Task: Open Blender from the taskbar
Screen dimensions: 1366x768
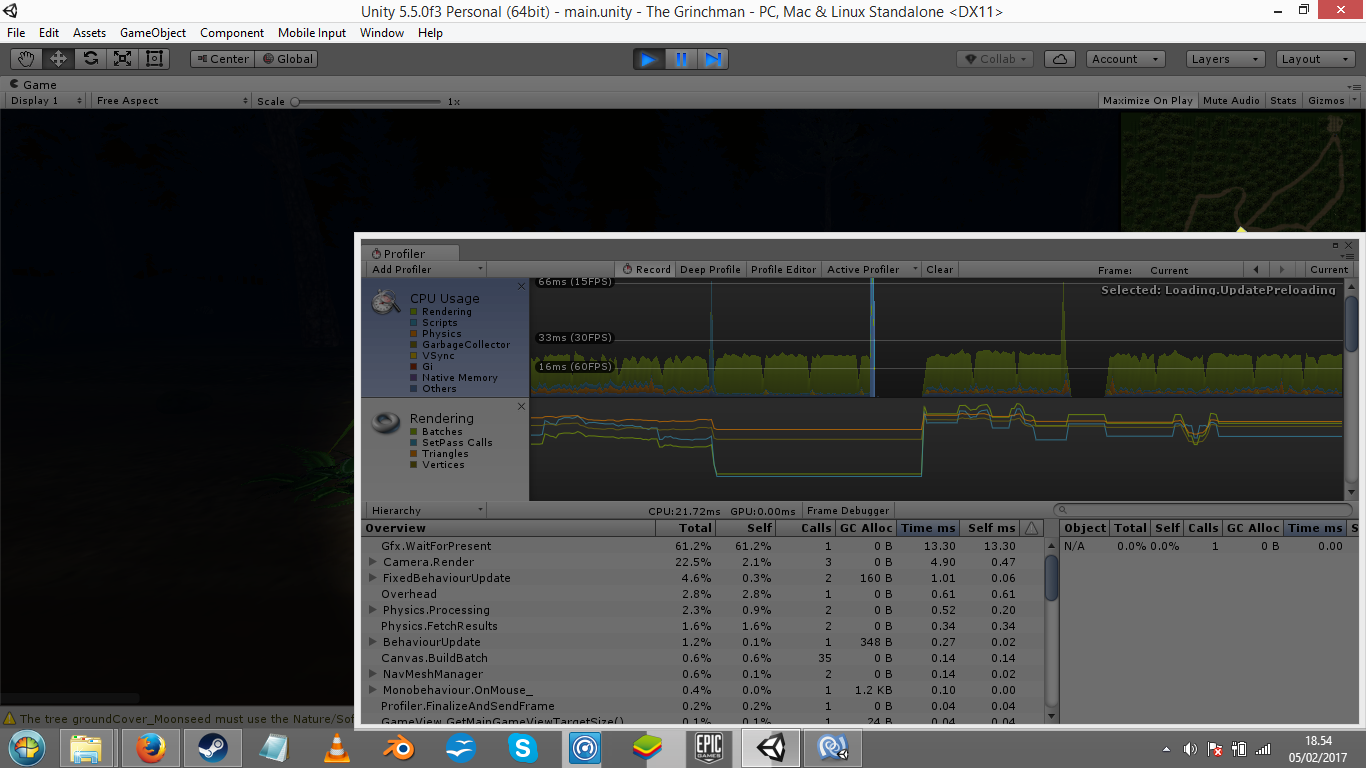Action: 399,747
